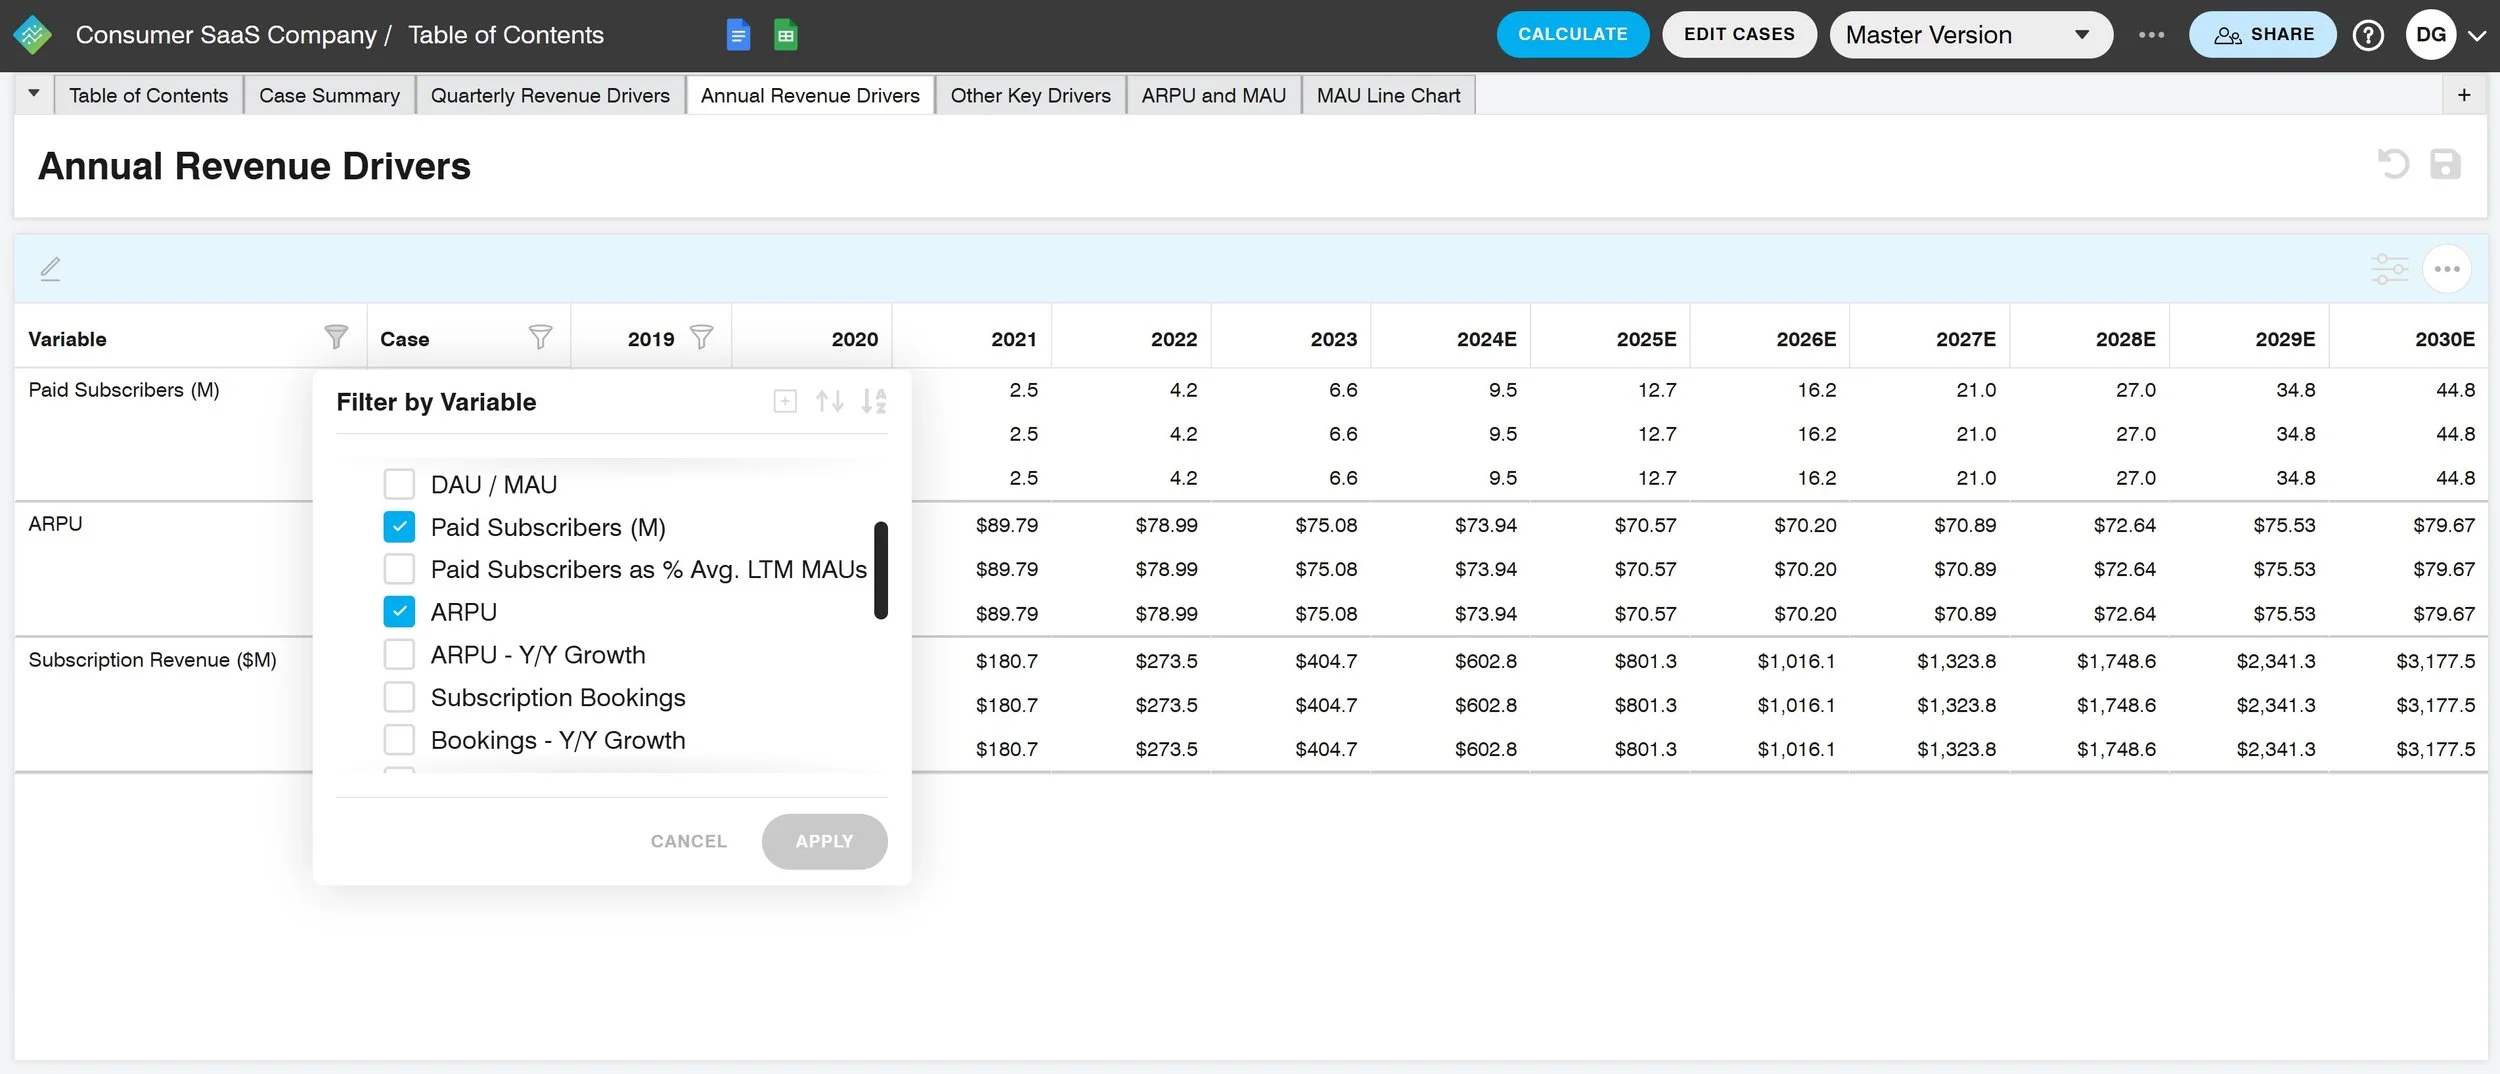The height and width of the screenshot is (1074, 2500).
Task: Click the Table of Contents title breadcrumb
Action: (x=506, y=35)
